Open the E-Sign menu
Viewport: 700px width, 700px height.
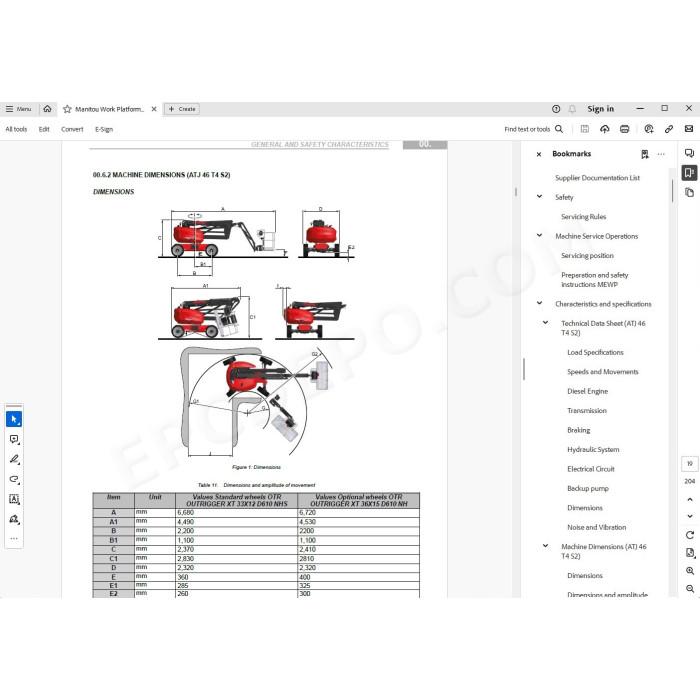click(104, 129)
